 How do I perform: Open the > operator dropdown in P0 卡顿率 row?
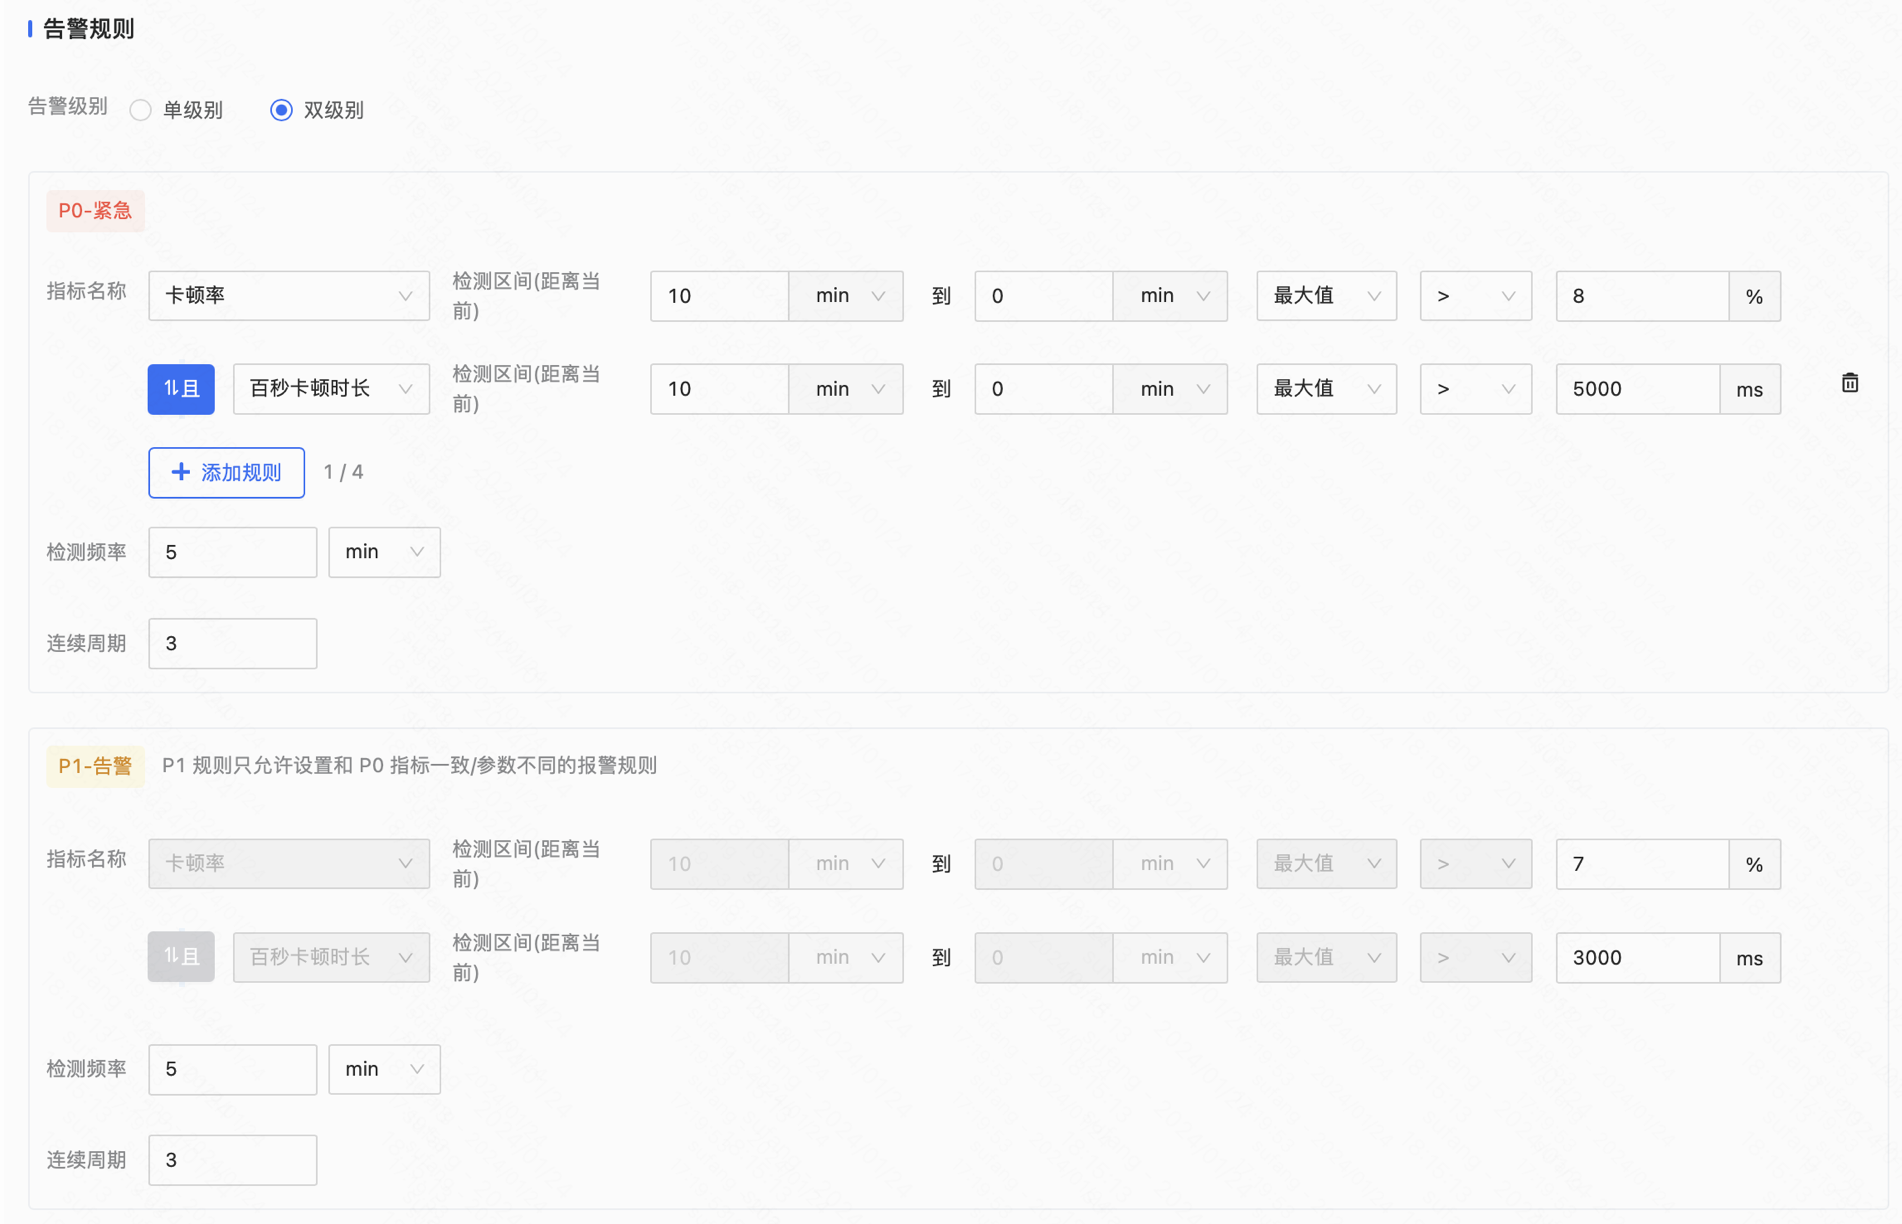pos(1476,296)
